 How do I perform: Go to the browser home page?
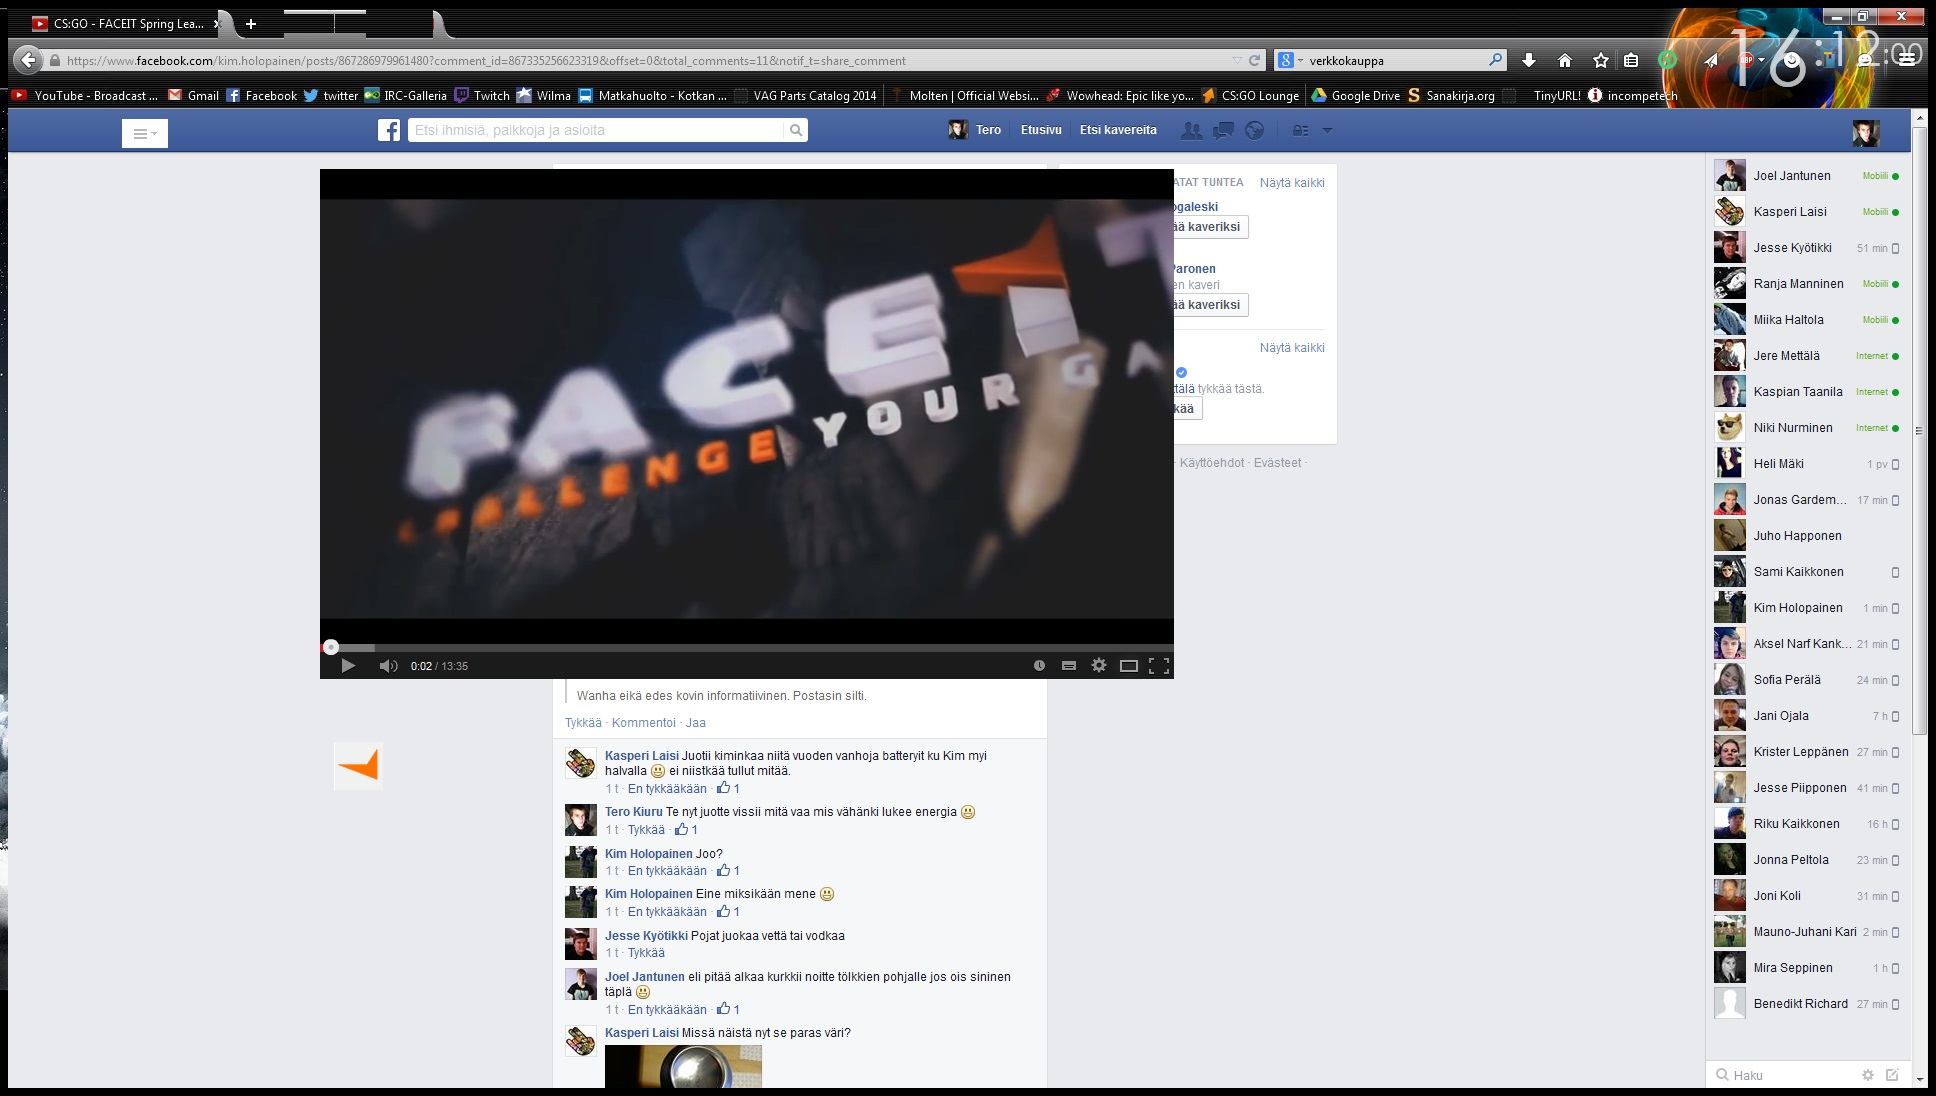[1565, 60]
